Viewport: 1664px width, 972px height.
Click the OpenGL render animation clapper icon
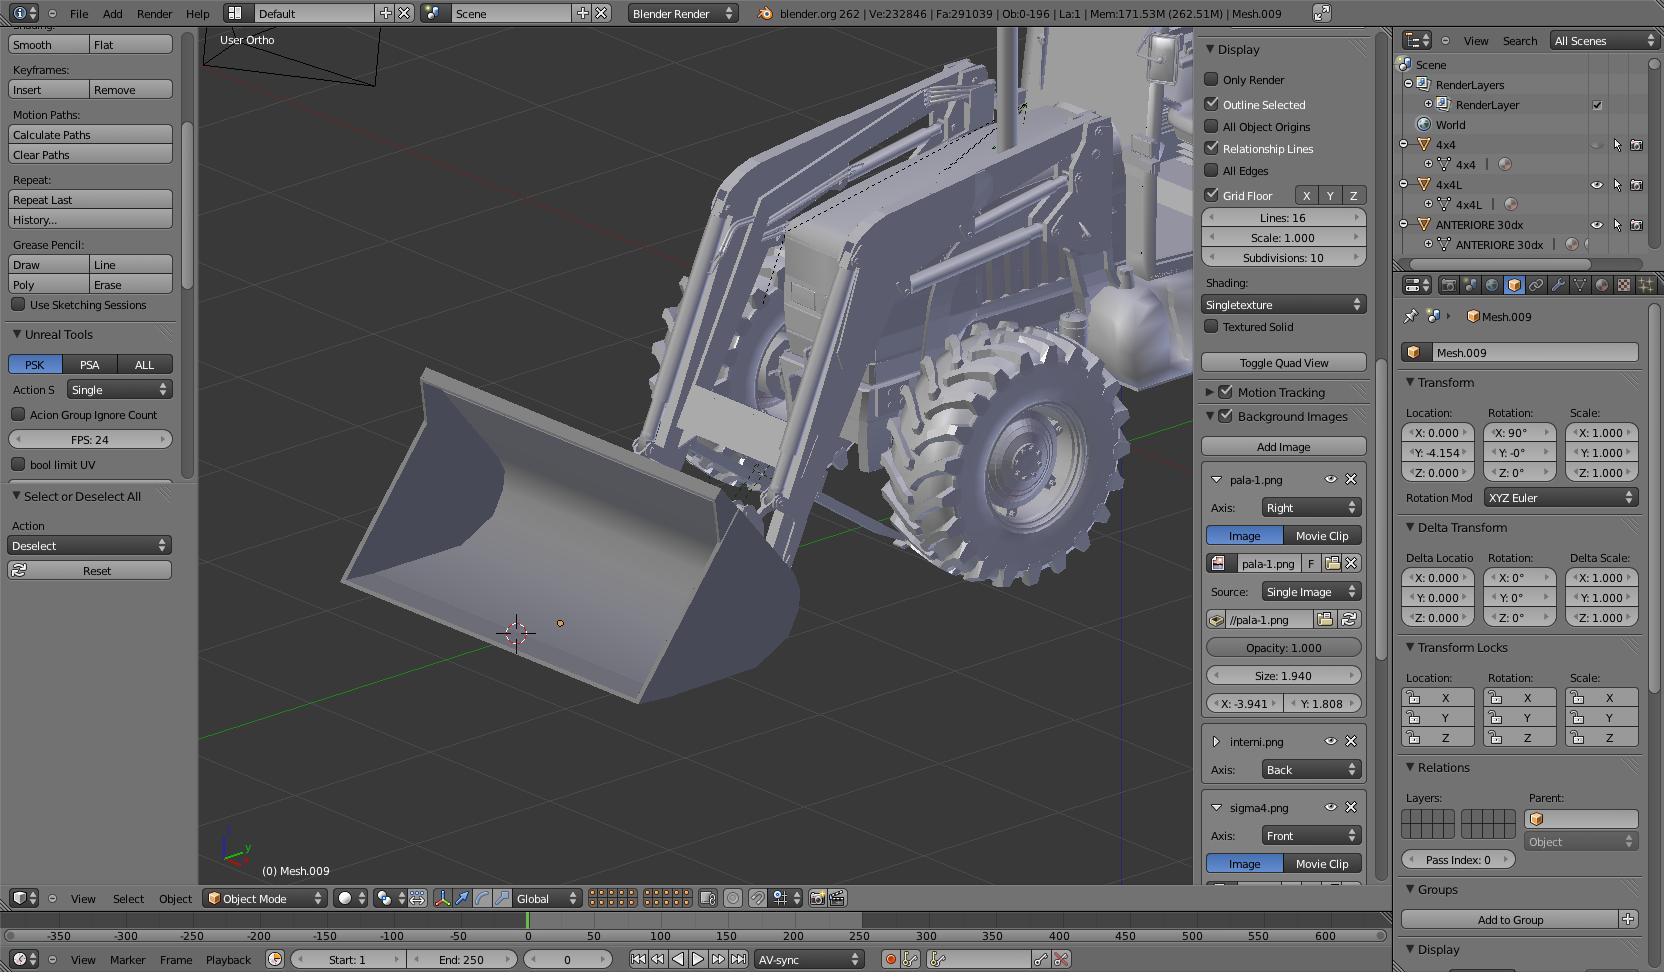[x=837, y=898]
